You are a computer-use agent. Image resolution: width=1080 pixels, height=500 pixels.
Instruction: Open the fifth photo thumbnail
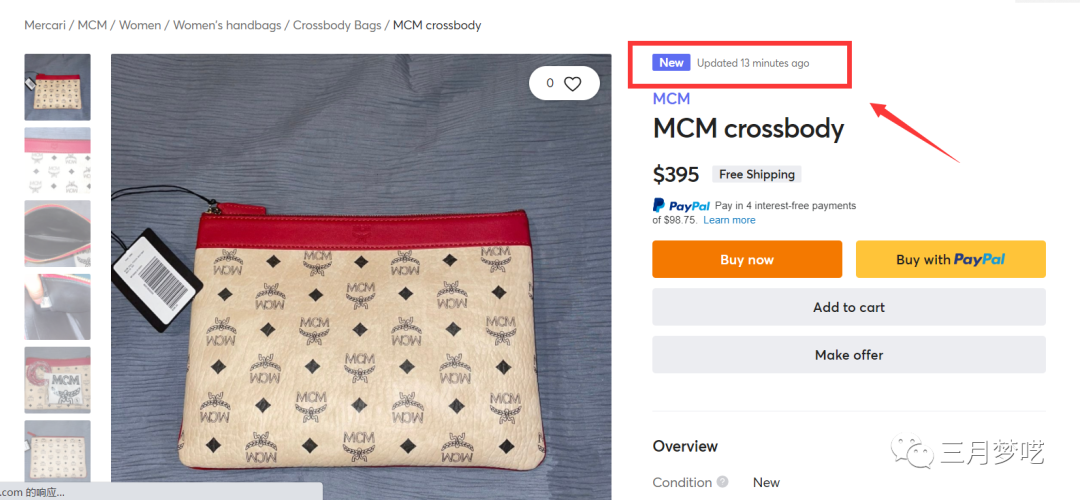point(57,380)
